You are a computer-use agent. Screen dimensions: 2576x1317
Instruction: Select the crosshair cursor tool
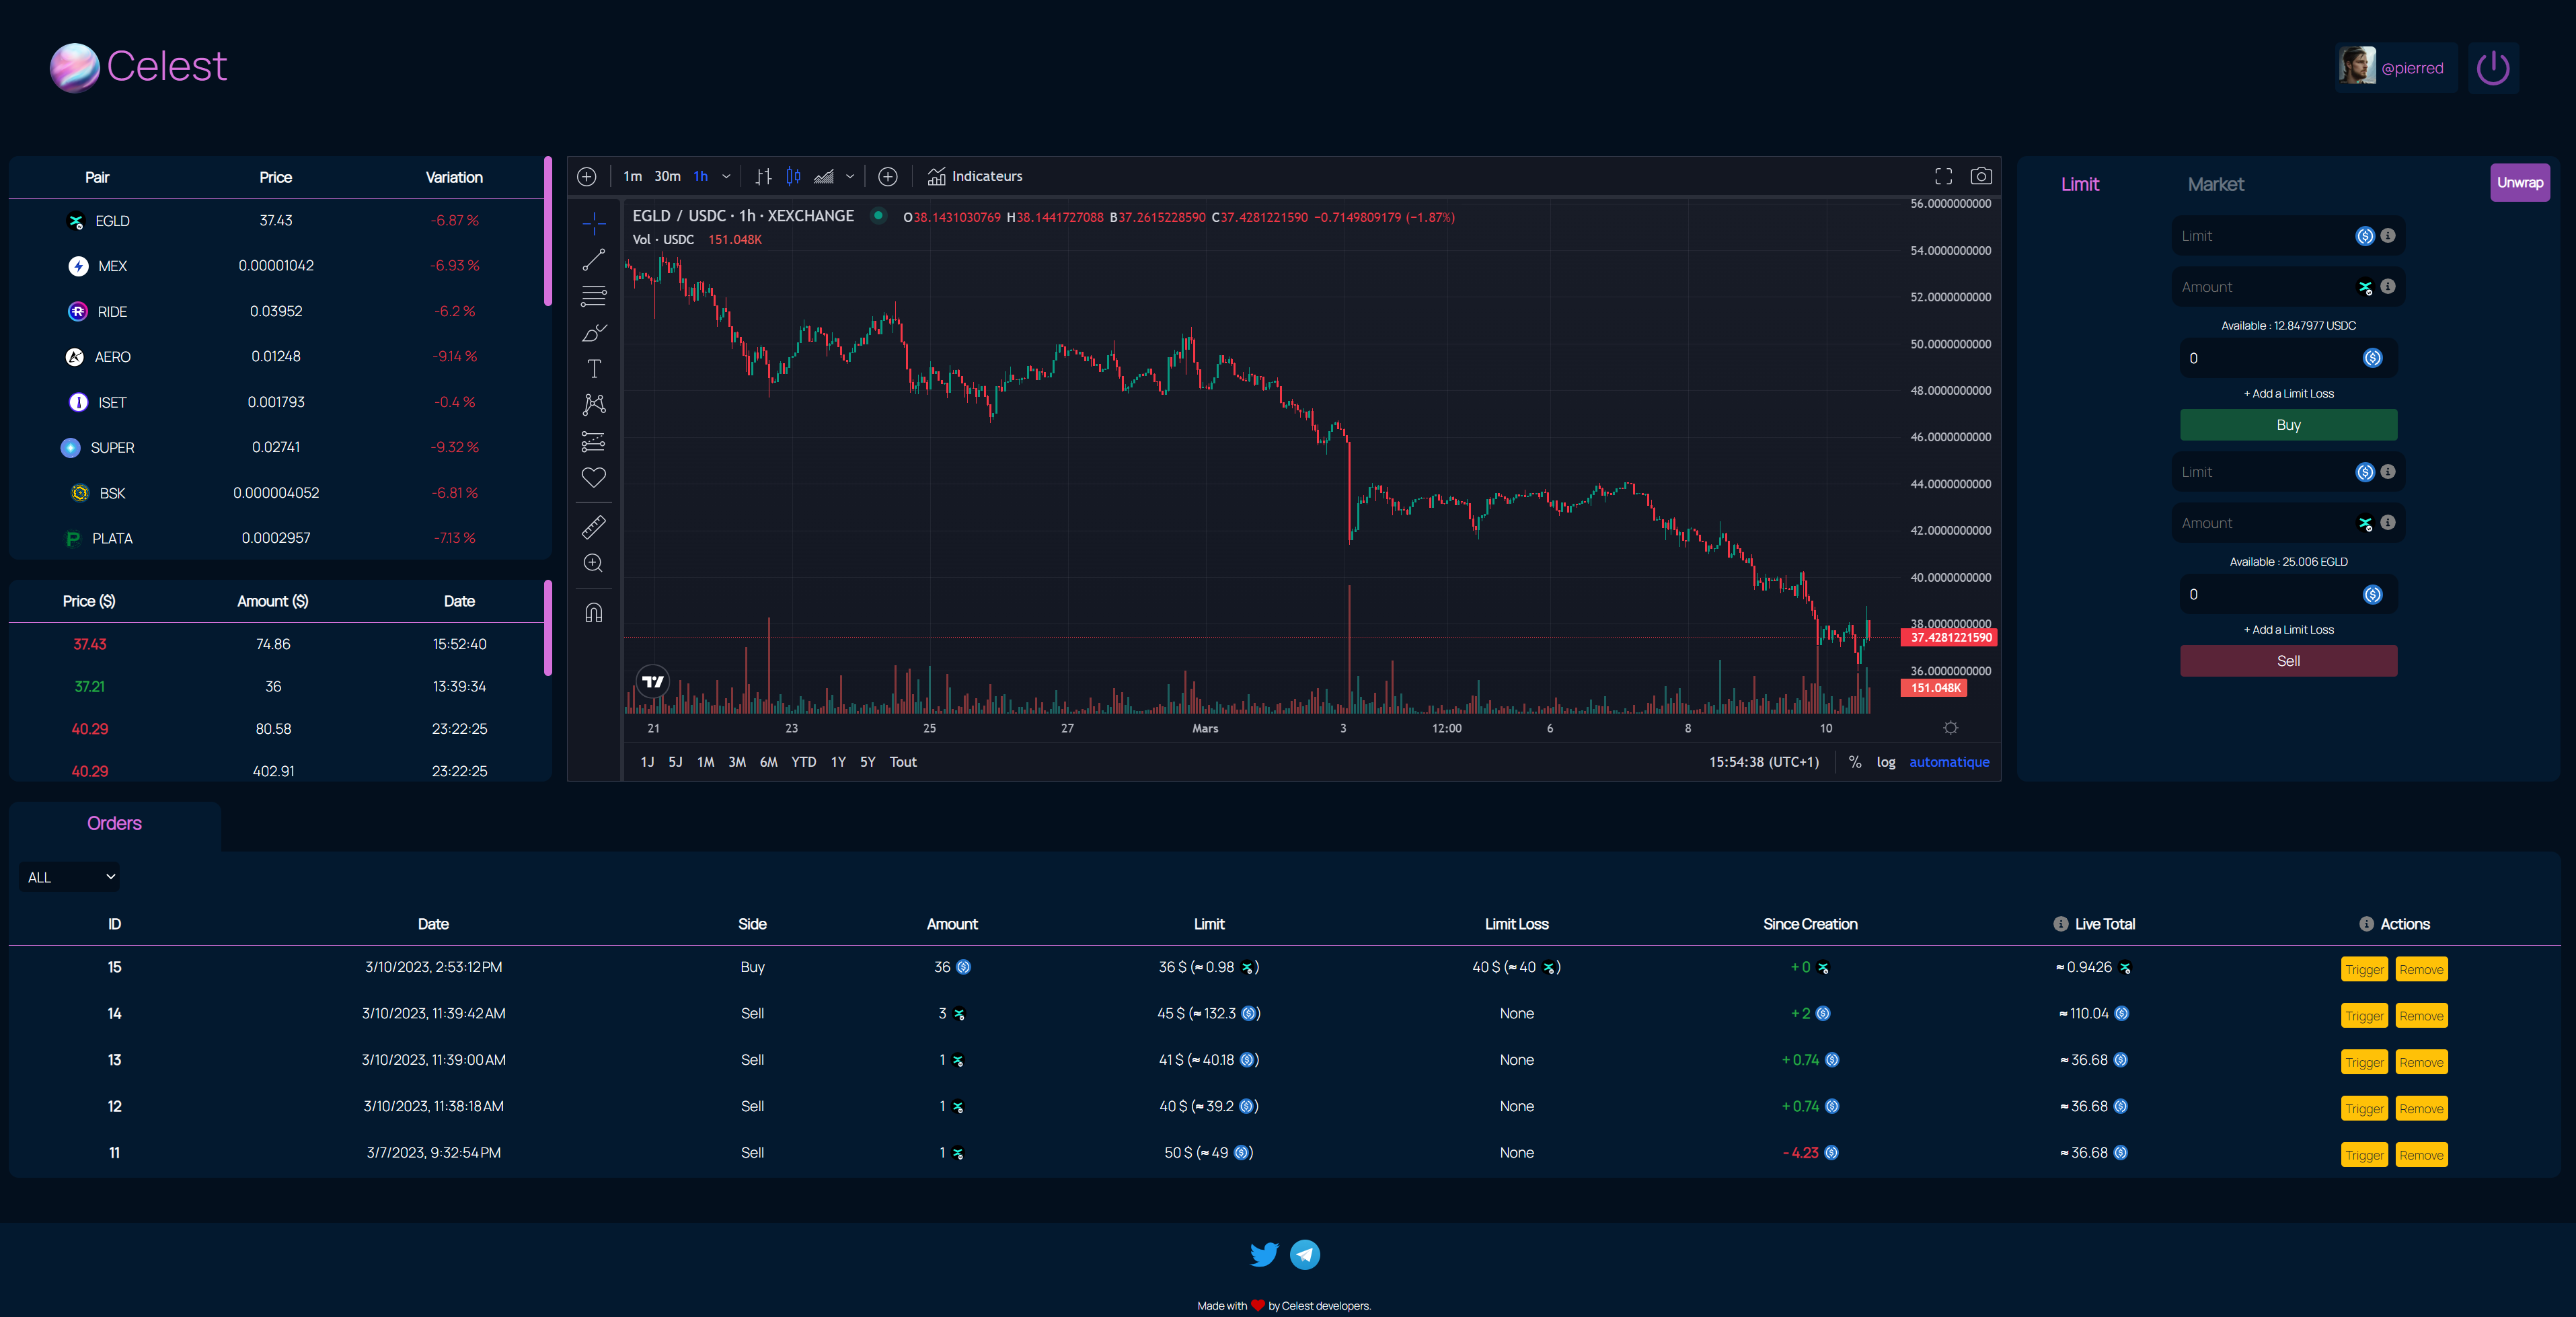click(x=594, y=222)
